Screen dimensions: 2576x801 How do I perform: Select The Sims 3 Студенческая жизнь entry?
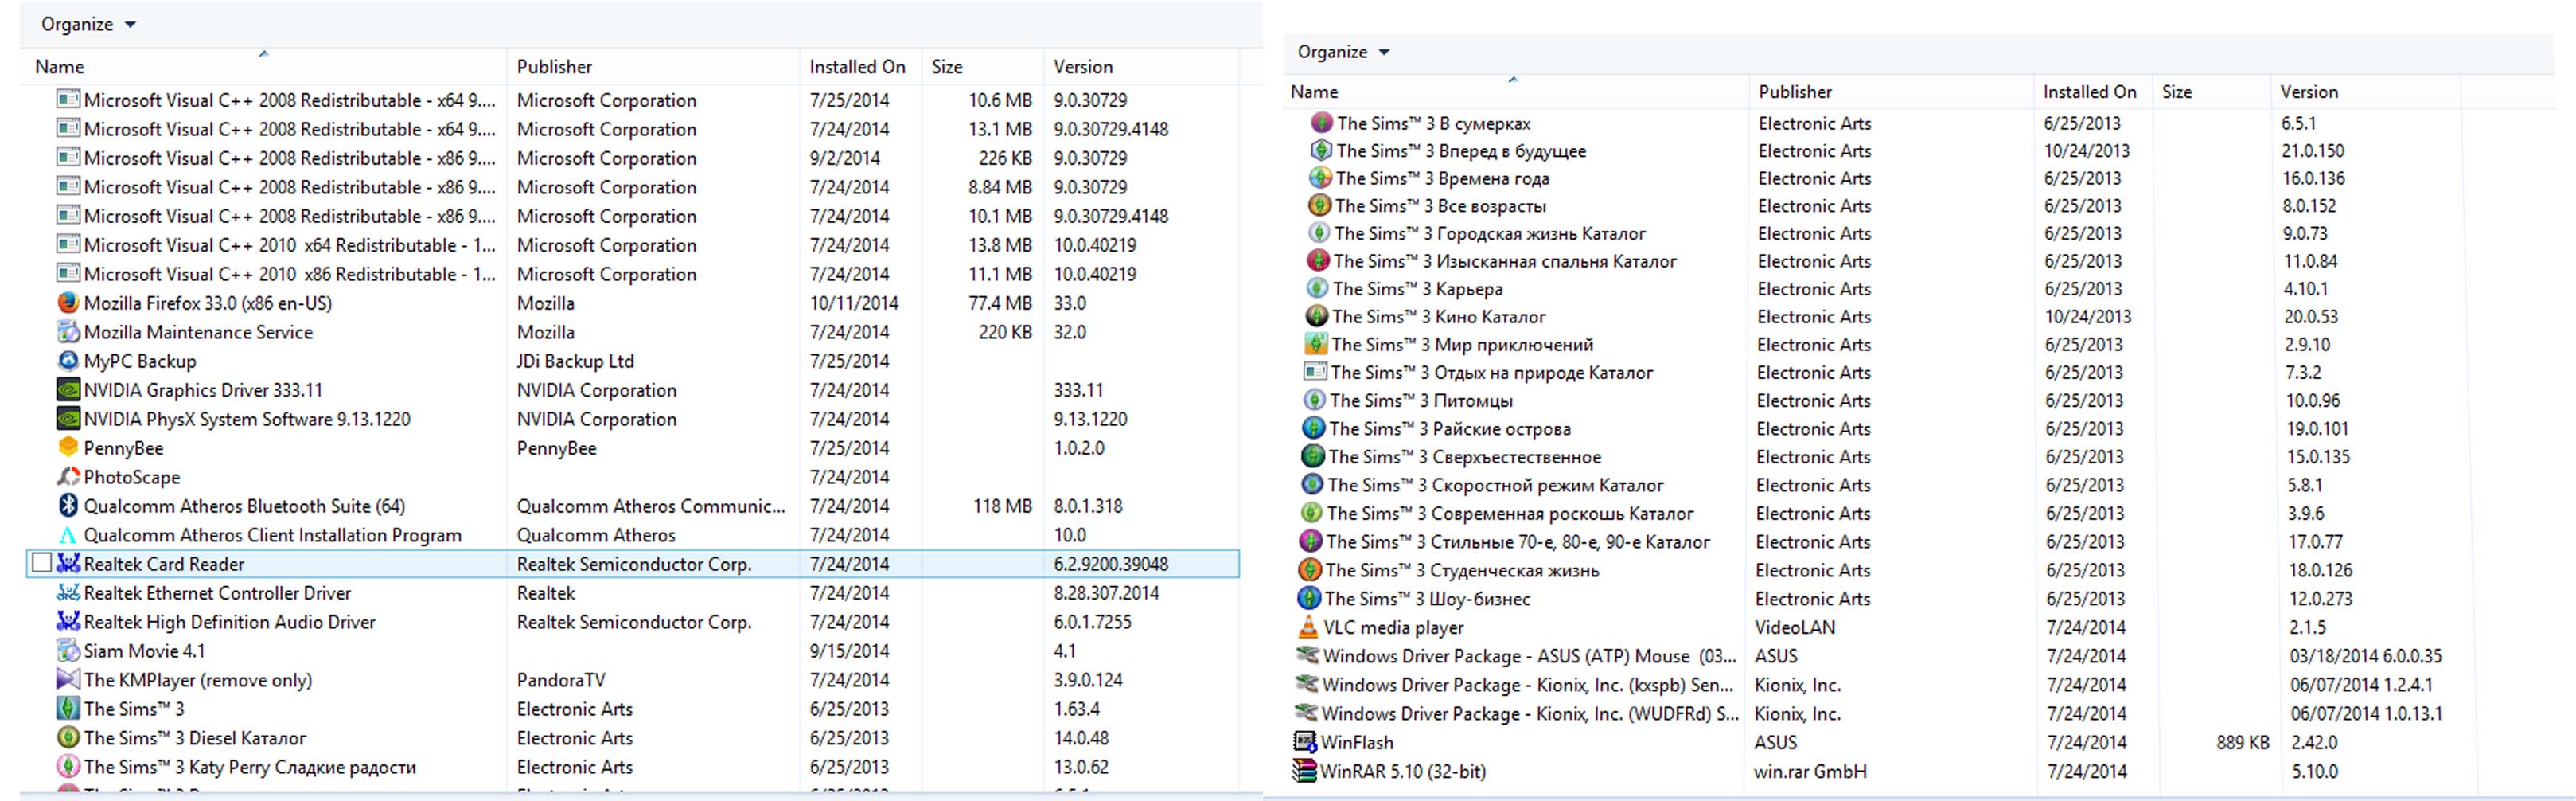pos(1462,570)
